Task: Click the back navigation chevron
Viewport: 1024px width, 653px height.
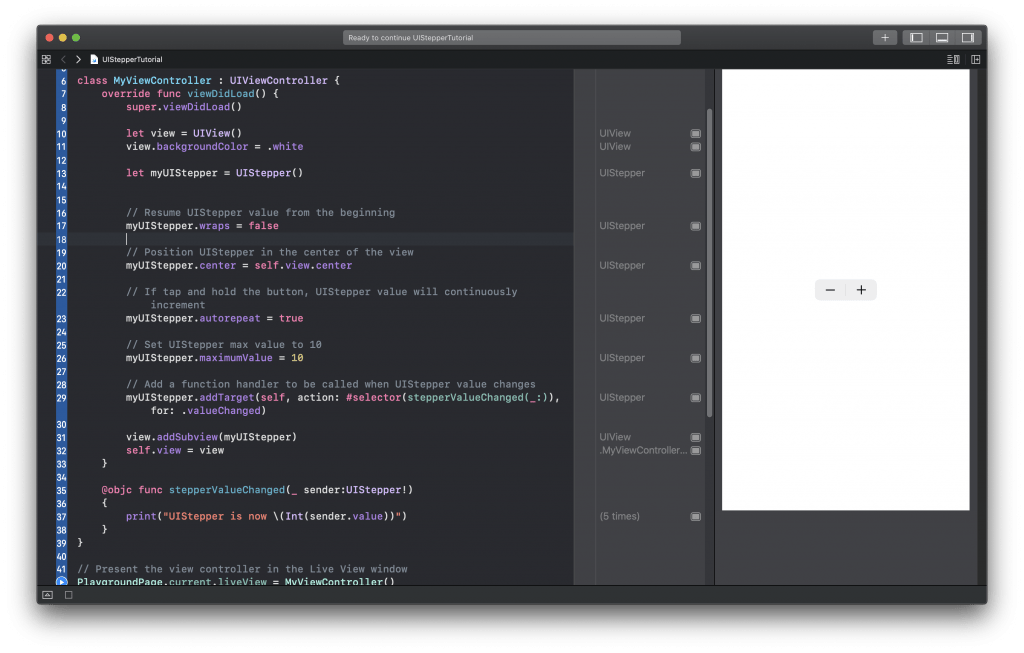Action: 63,59
